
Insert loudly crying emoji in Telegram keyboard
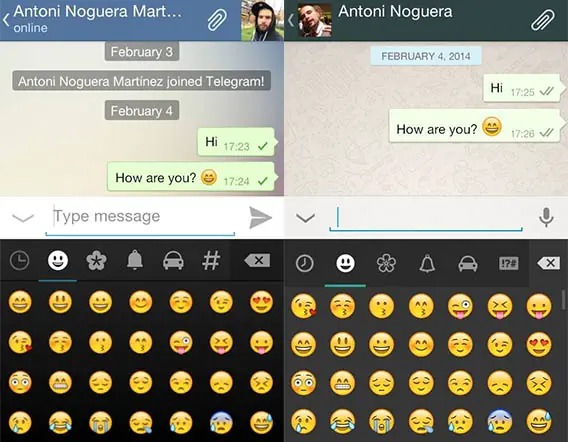click(100, 422)
